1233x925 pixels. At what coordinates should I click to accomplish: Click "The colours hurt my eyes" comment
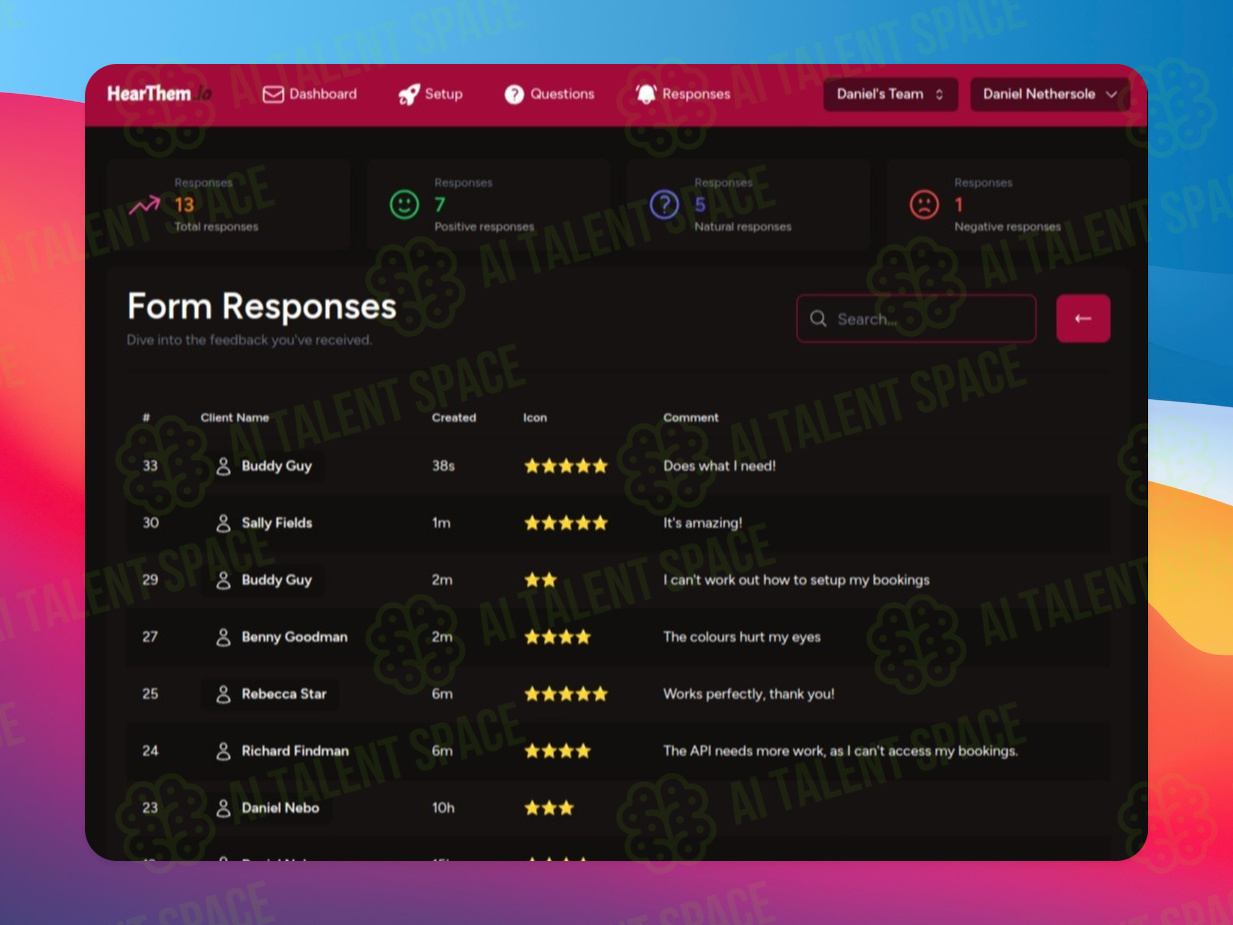pos(742,637)
